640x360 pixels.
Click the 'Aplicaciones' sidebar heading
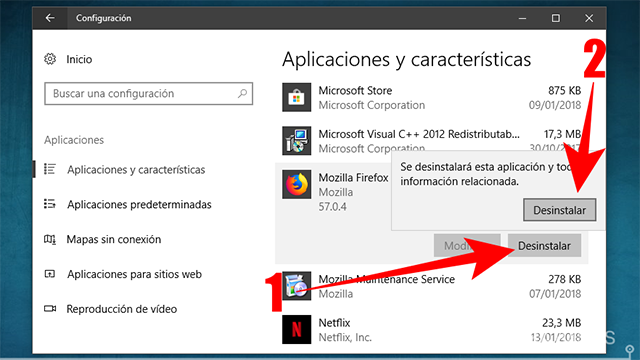click(x=74, y=140)
